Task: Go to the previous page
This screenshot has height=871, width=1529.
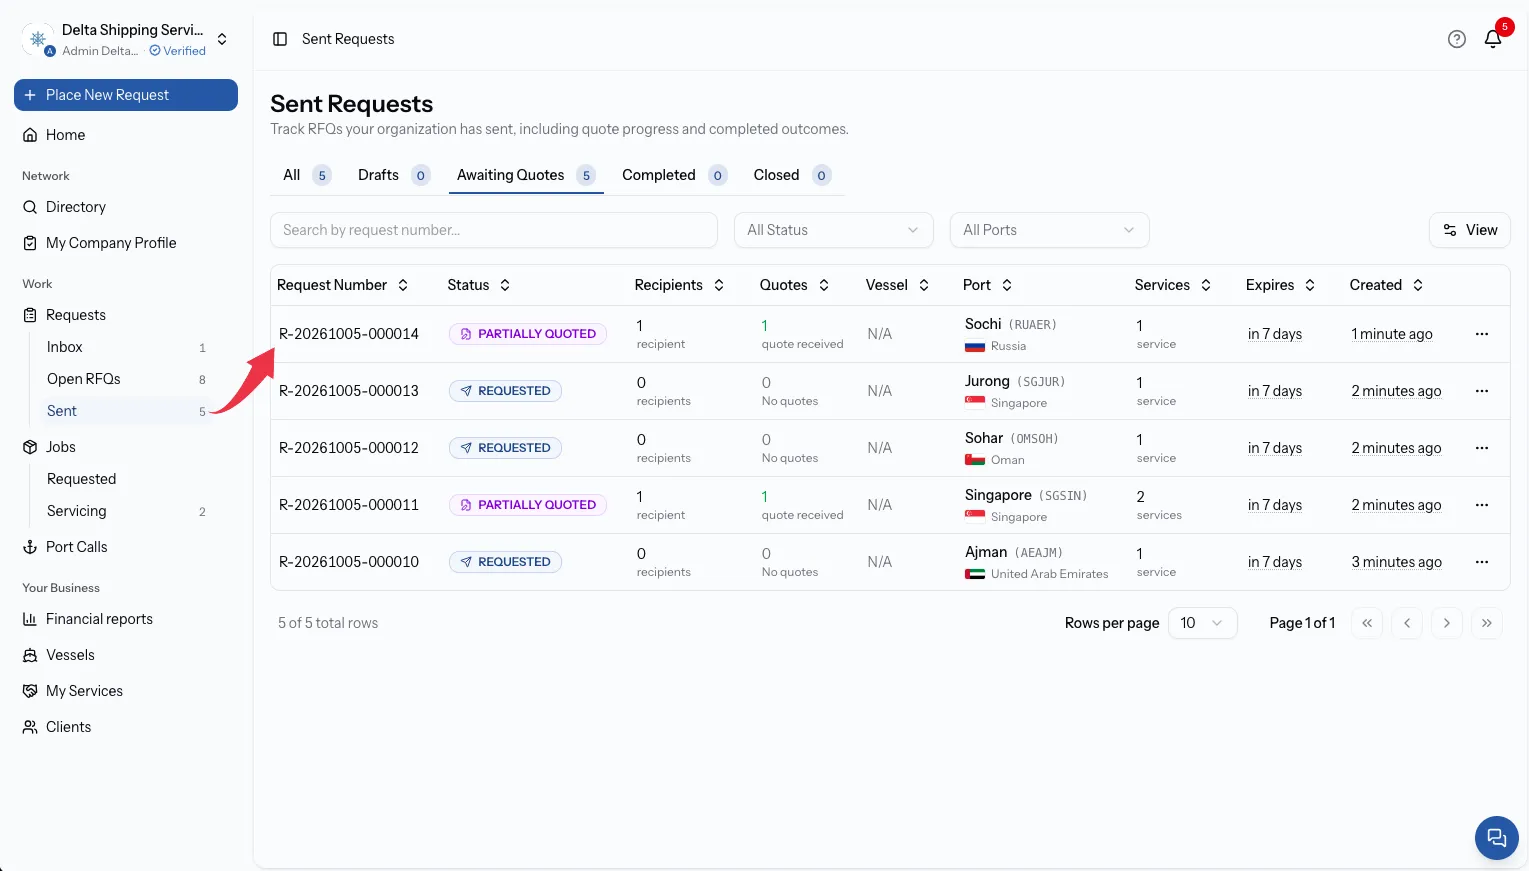Action: coord(1407,623)
